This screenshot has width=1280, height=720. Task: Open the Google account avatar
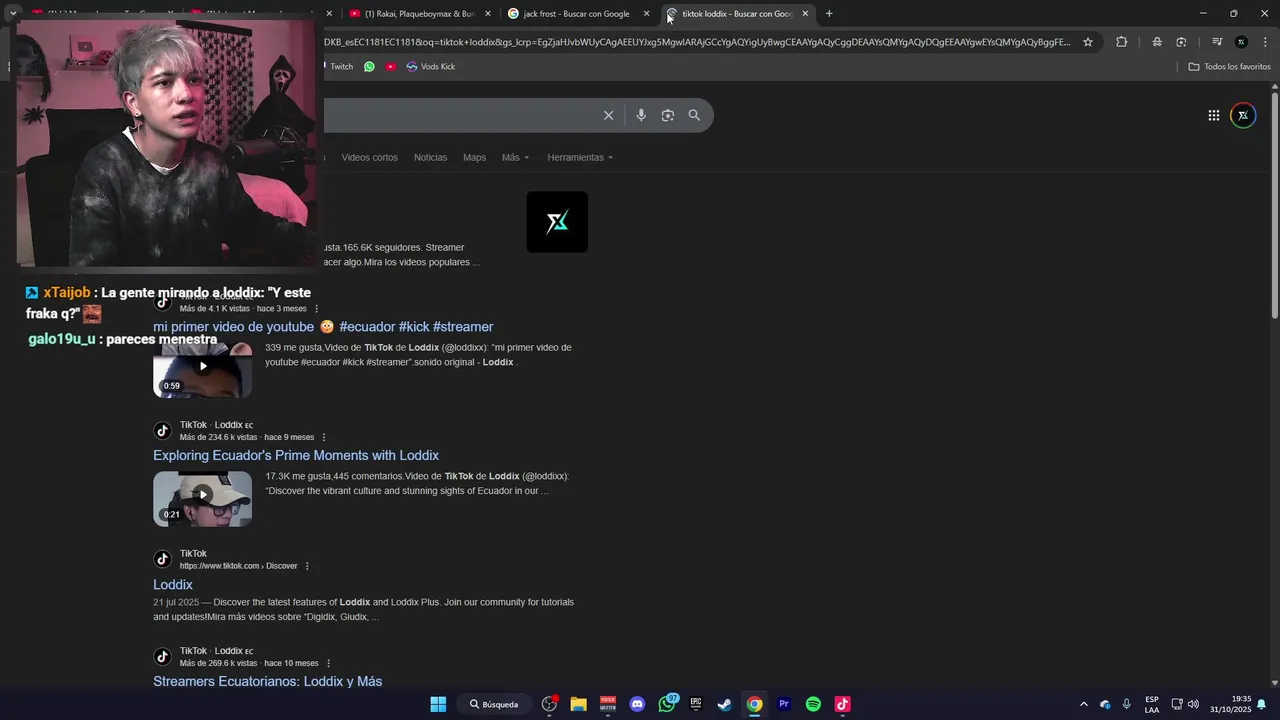click(x=1243, y=115)
